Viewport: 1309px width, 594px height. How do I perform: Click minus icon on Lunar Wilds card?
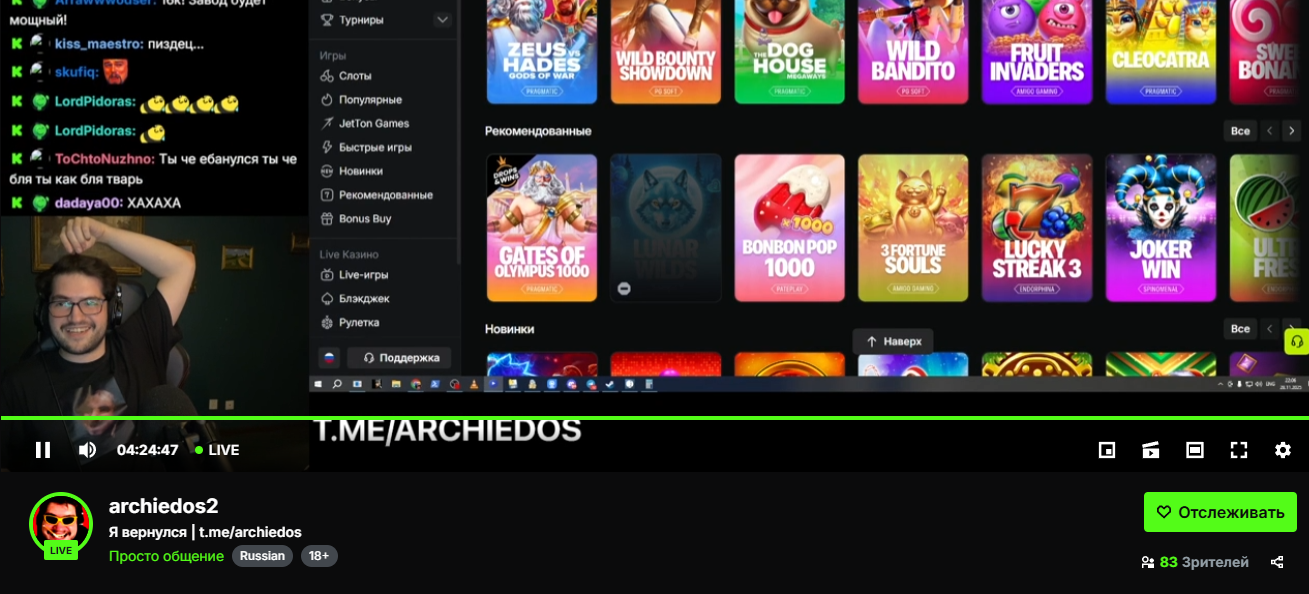point(624,288)
